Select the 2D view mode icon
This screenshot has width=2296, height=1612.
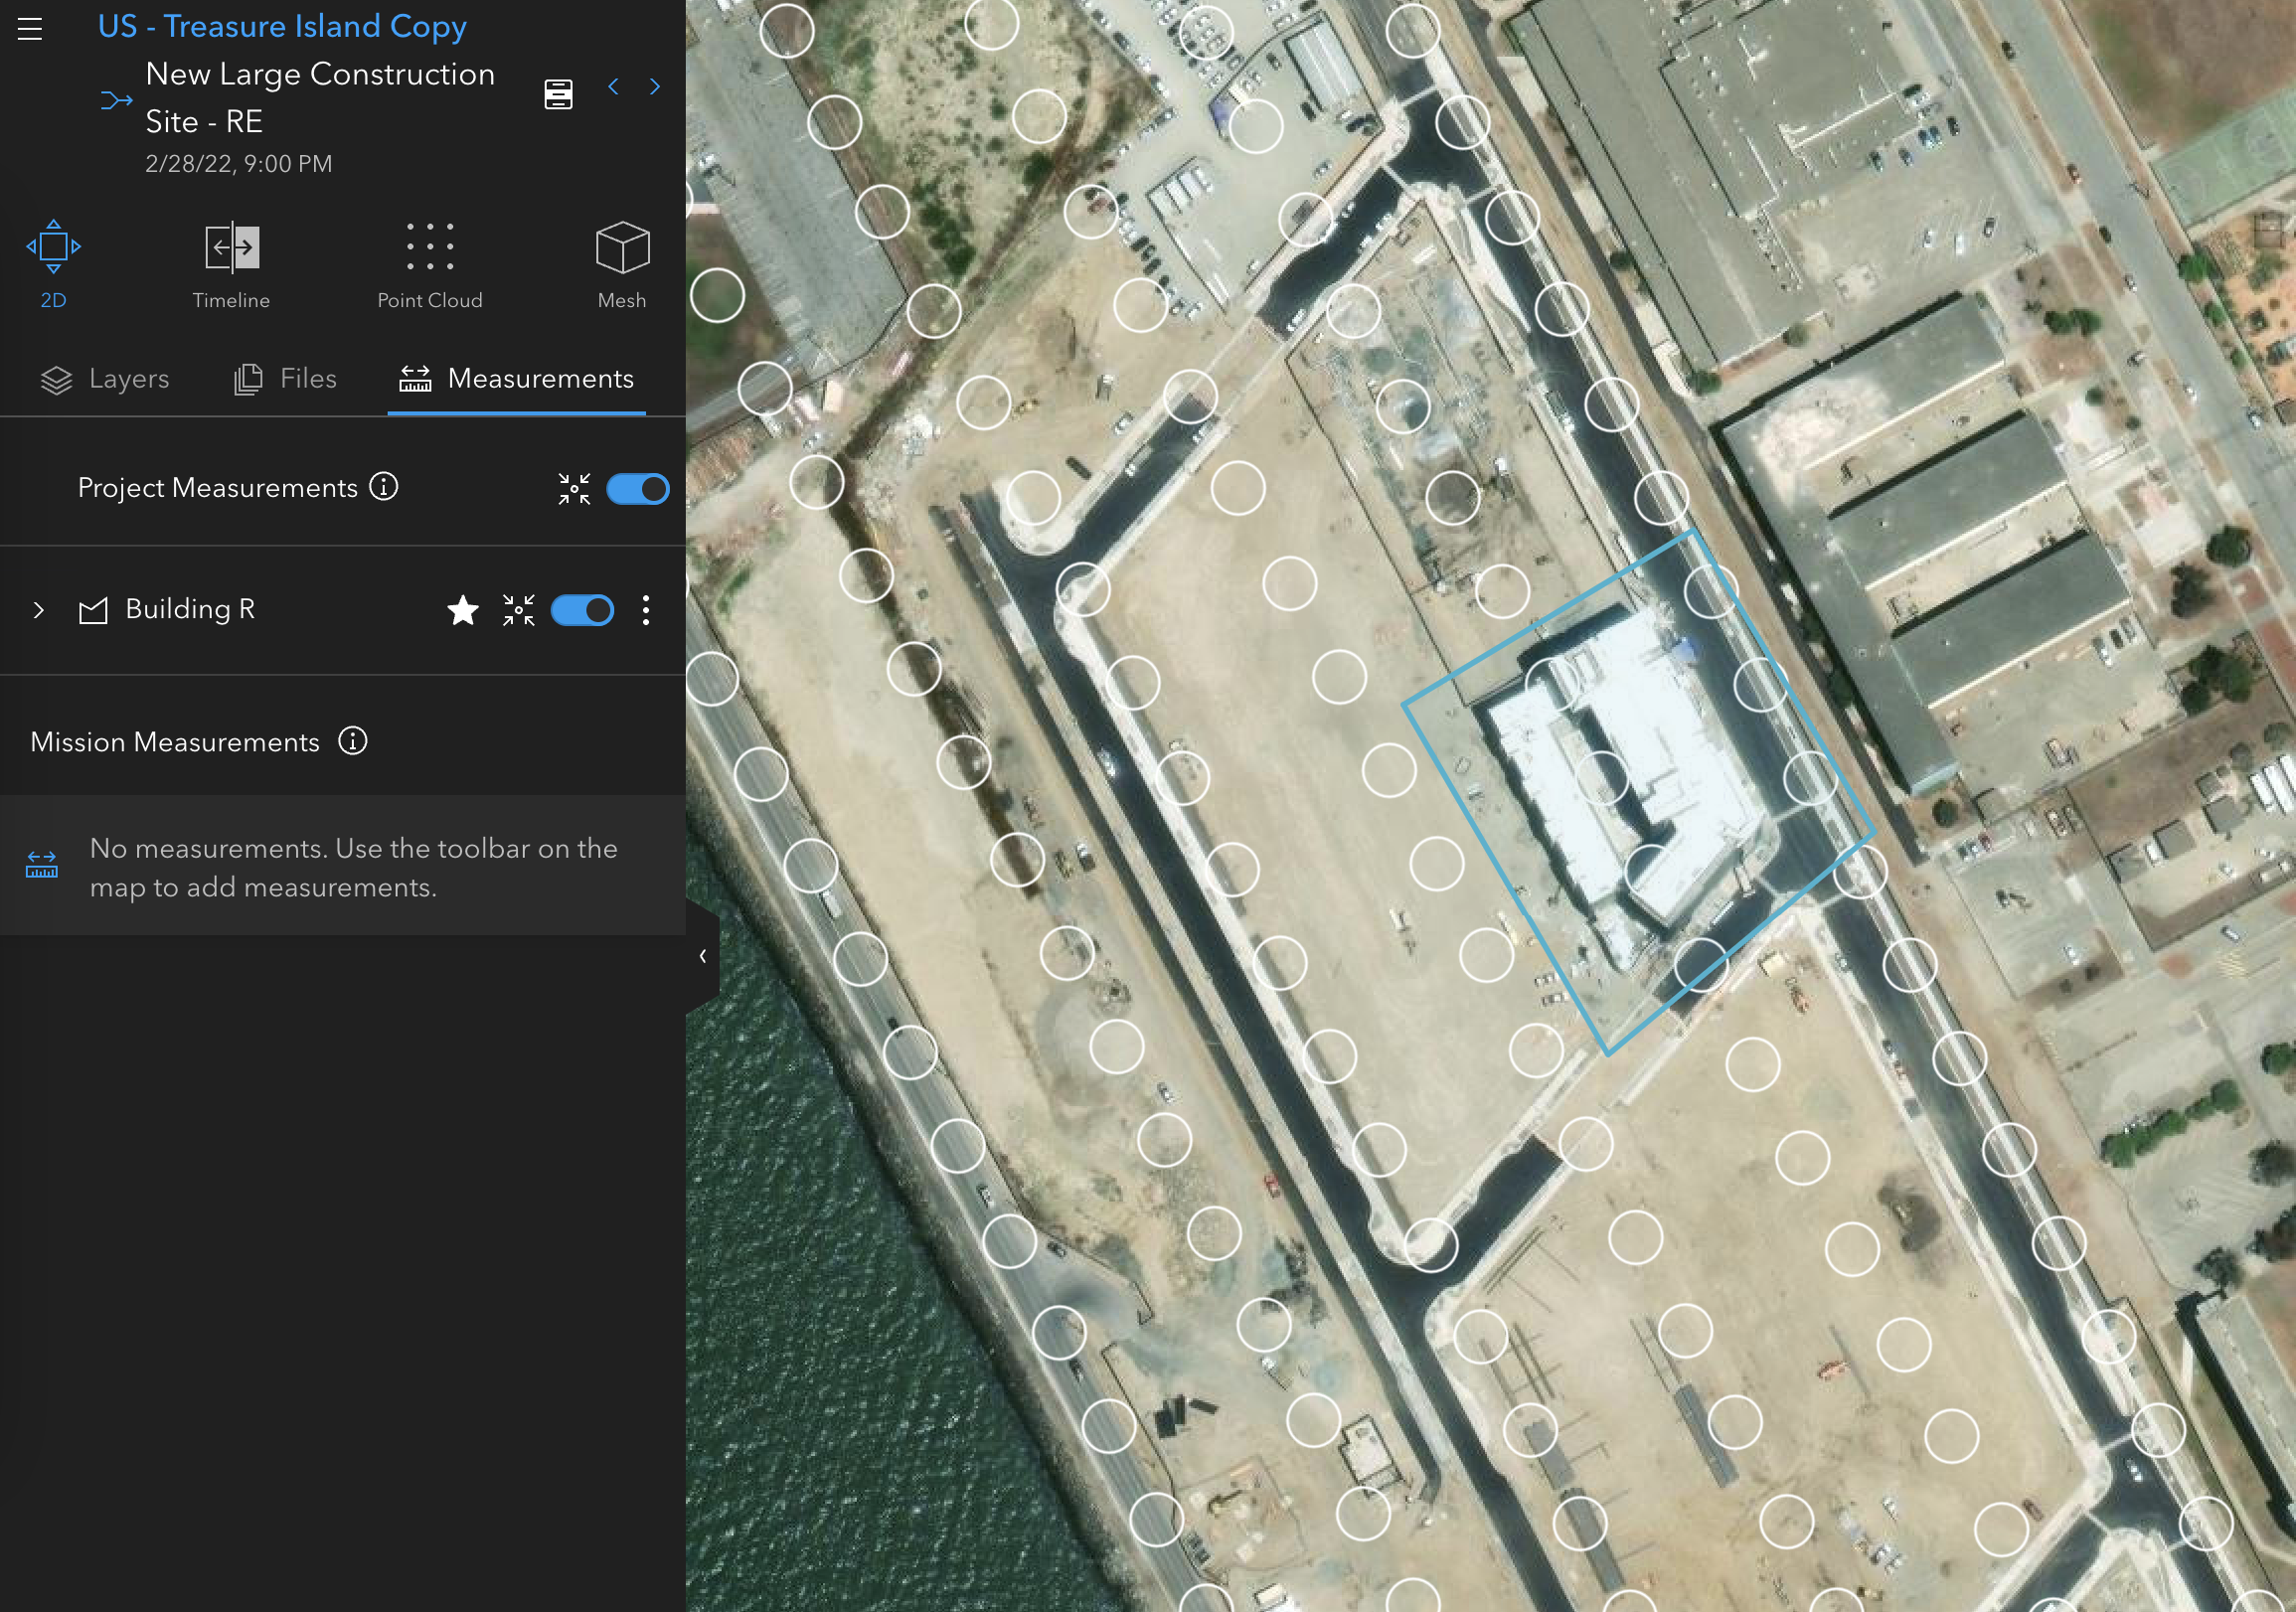(53, 245)
